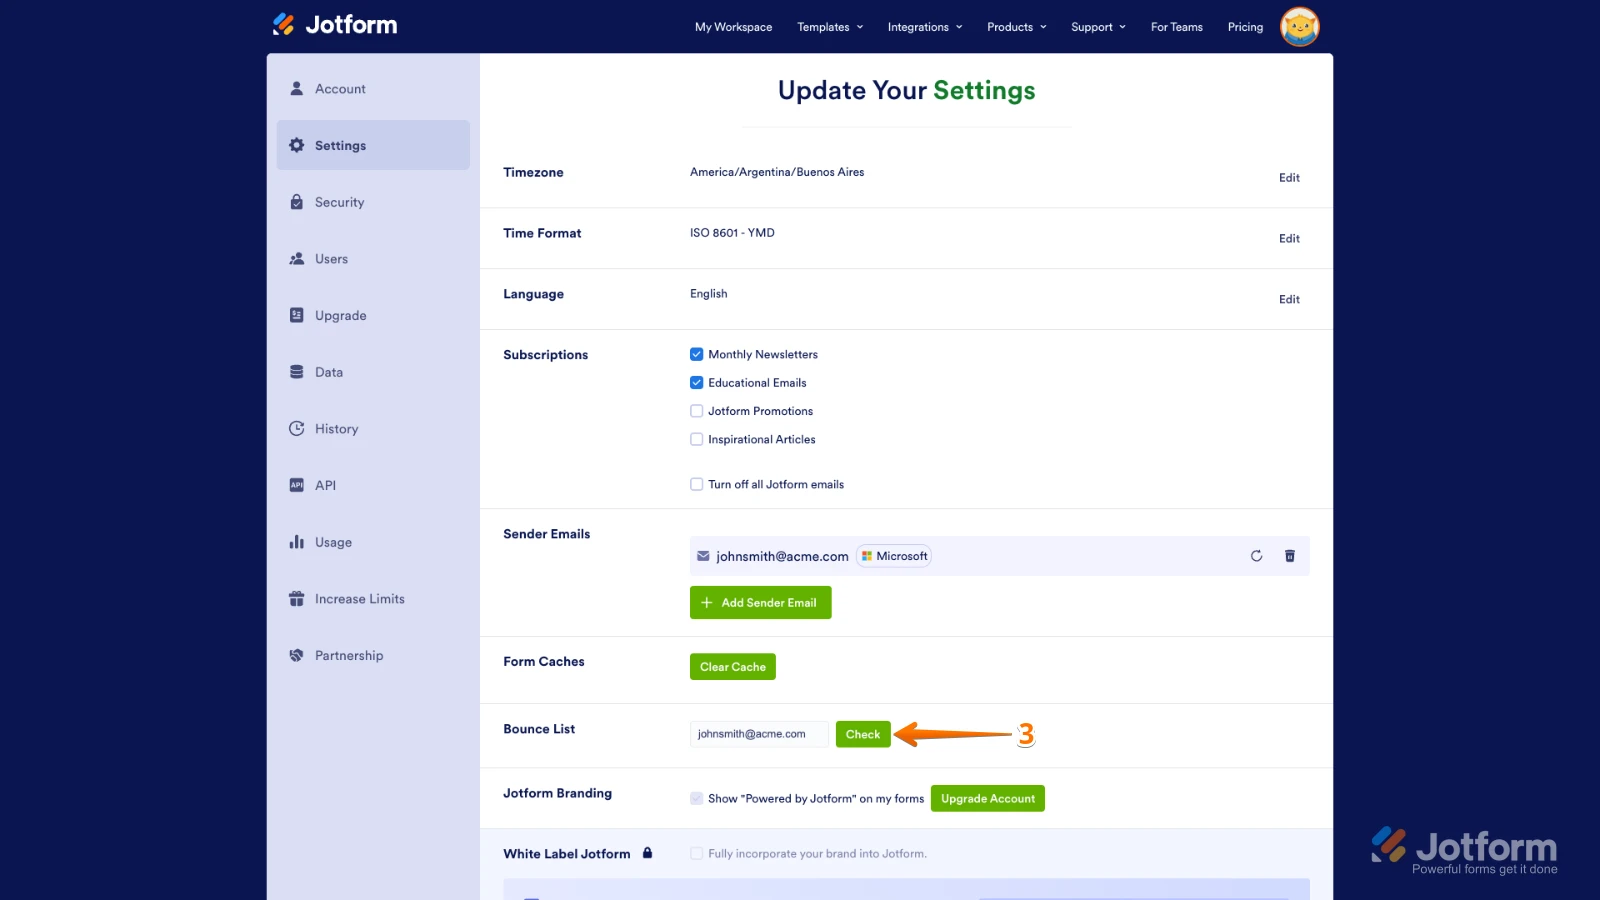Click the English language value
This screenshot has width=1600, height=900.
pos(708,294)
